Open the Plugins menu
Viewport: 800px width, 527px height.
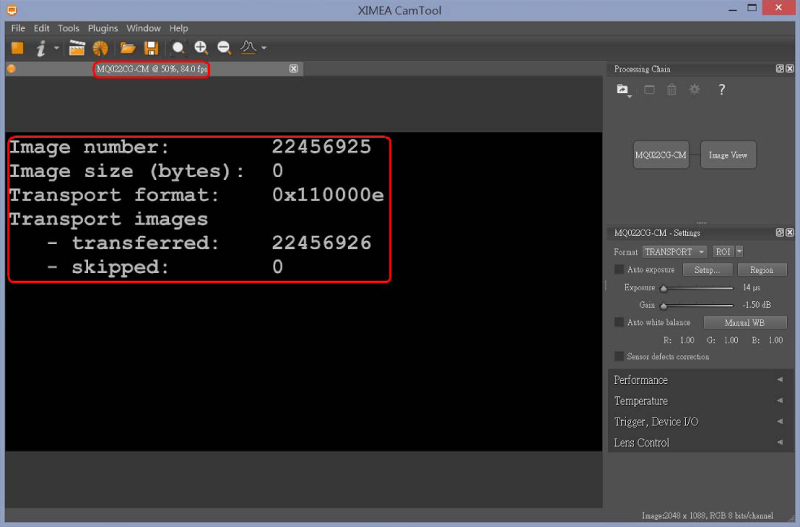pyautogui.click(x=102, y=28)
